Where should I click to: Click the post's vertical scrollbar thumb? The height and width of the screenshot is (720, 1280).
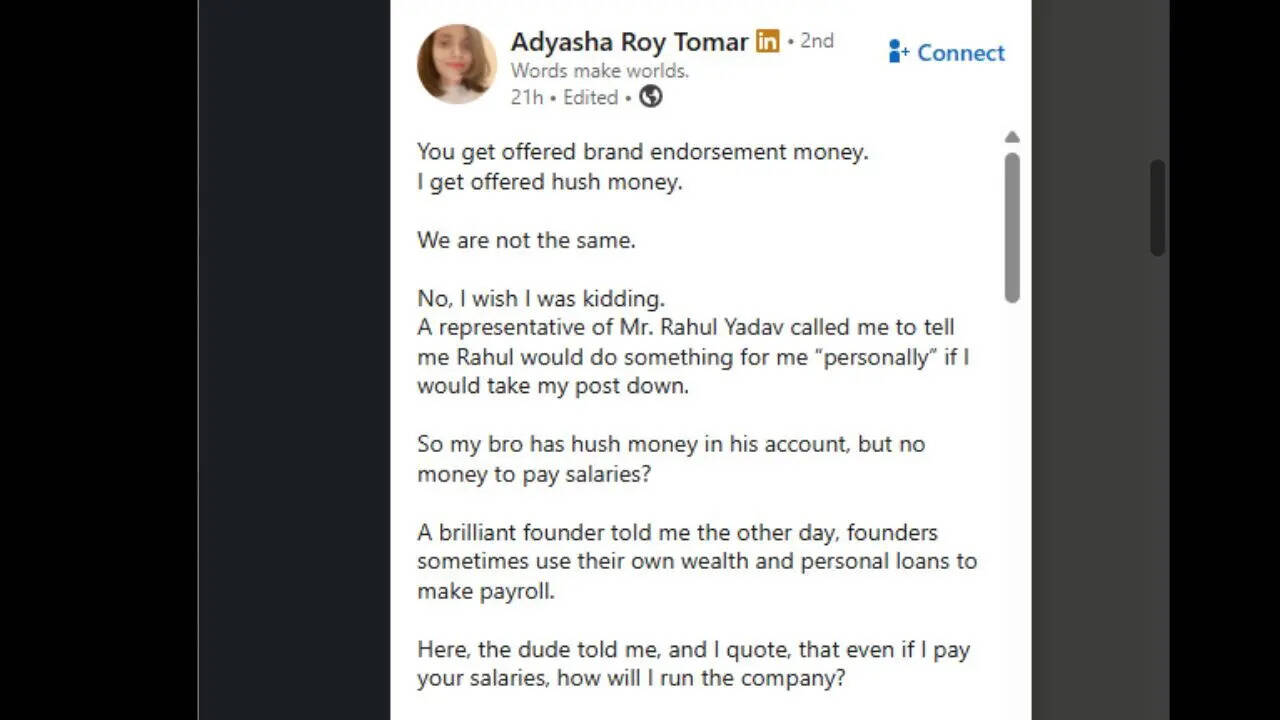coord(1012,226)
